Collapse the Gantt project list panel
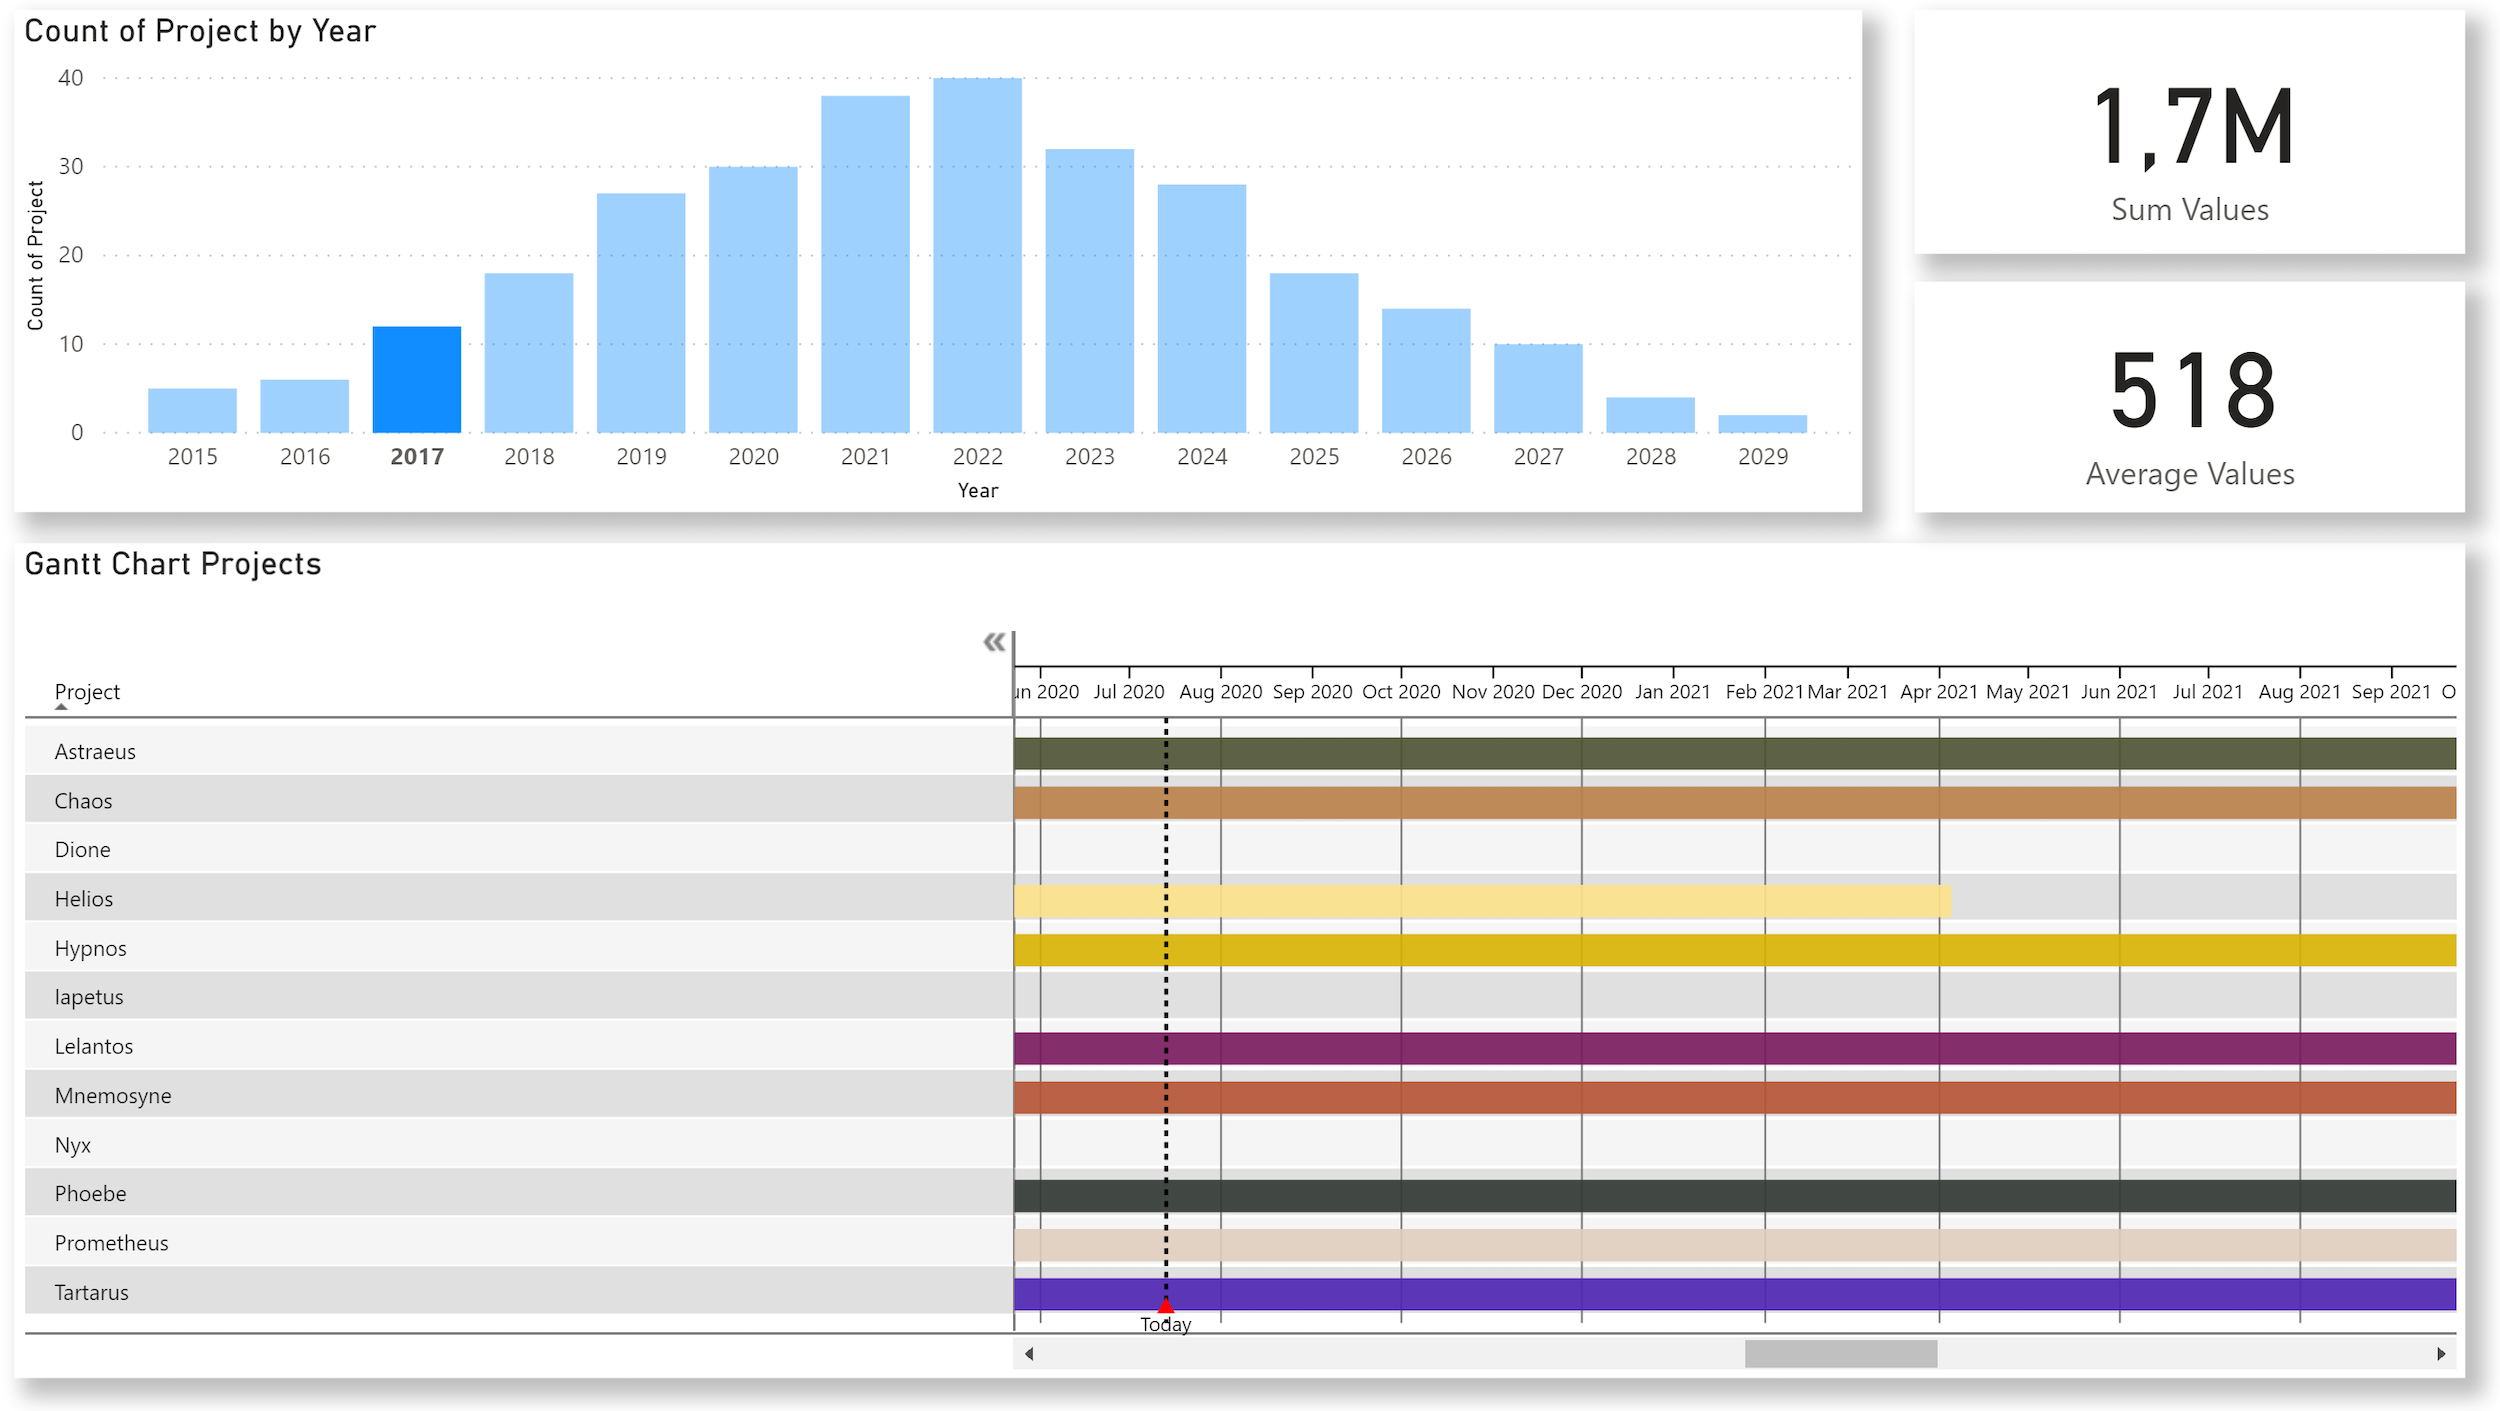 point(993,642)
